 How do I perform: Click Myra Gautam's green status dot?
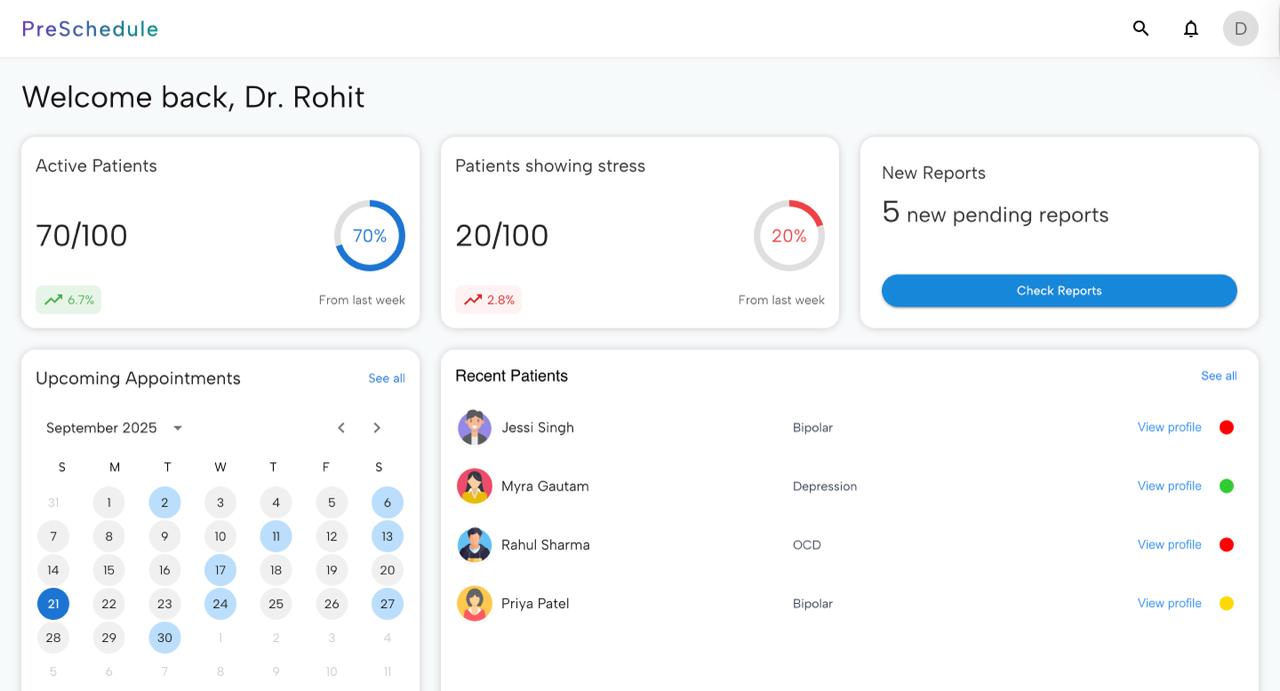(x=1226, y=486)
